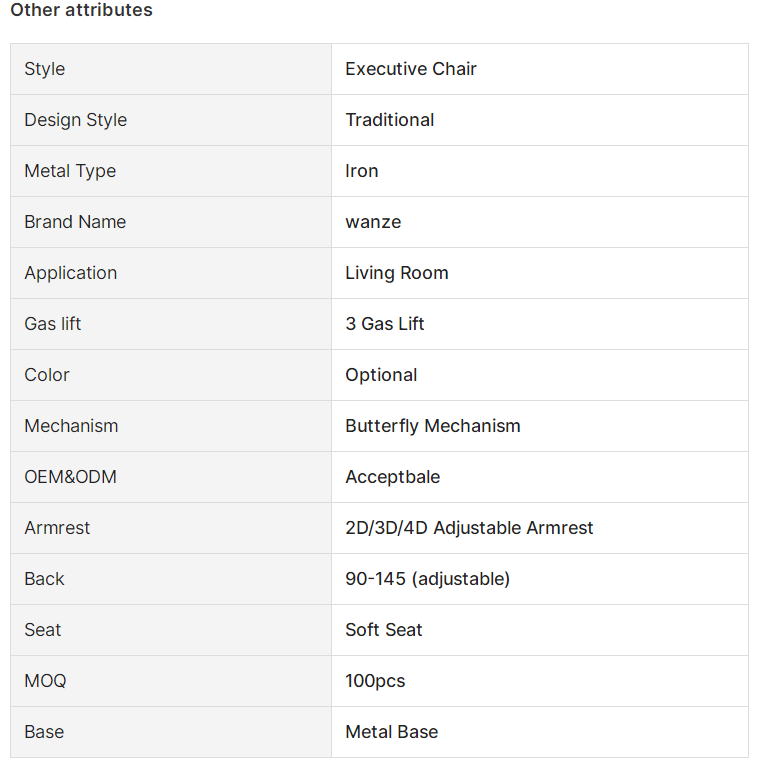Click the "Other attributes" heading
This screenshot has width=758, height=777.
coord(81,10)
